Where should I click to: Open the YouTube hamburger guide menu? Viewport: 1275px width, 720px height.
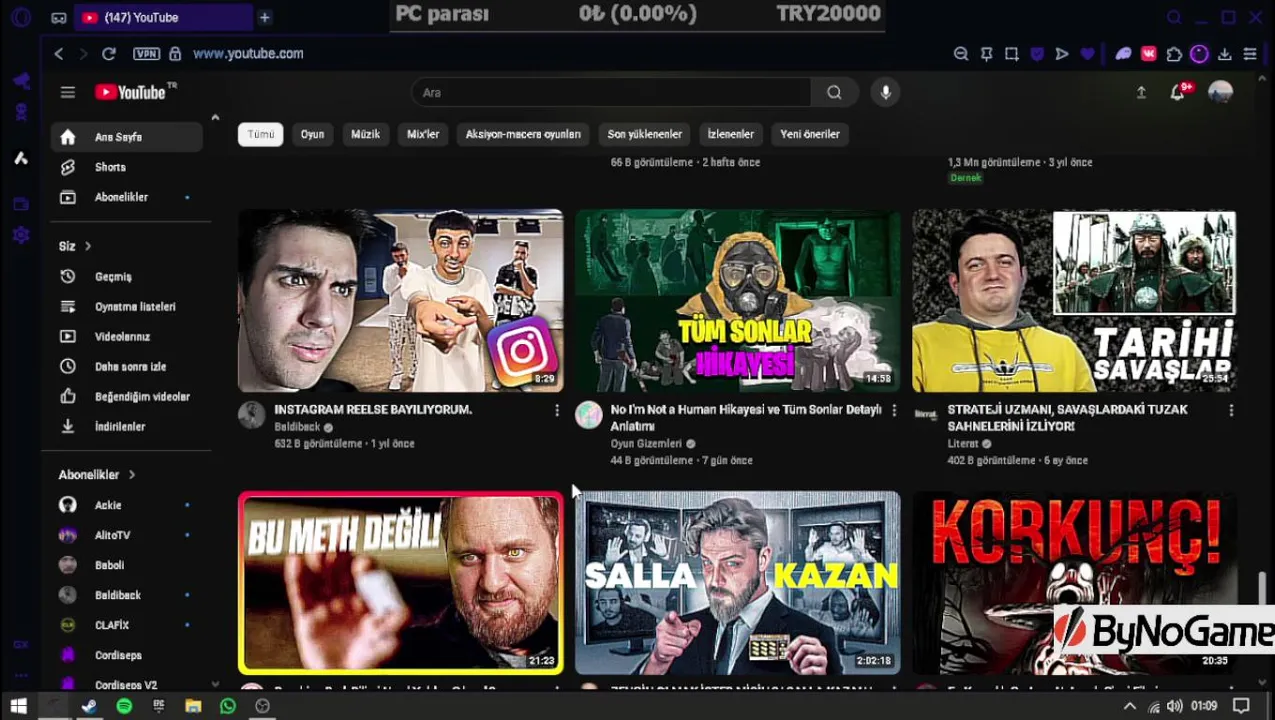tap(68, 92)
